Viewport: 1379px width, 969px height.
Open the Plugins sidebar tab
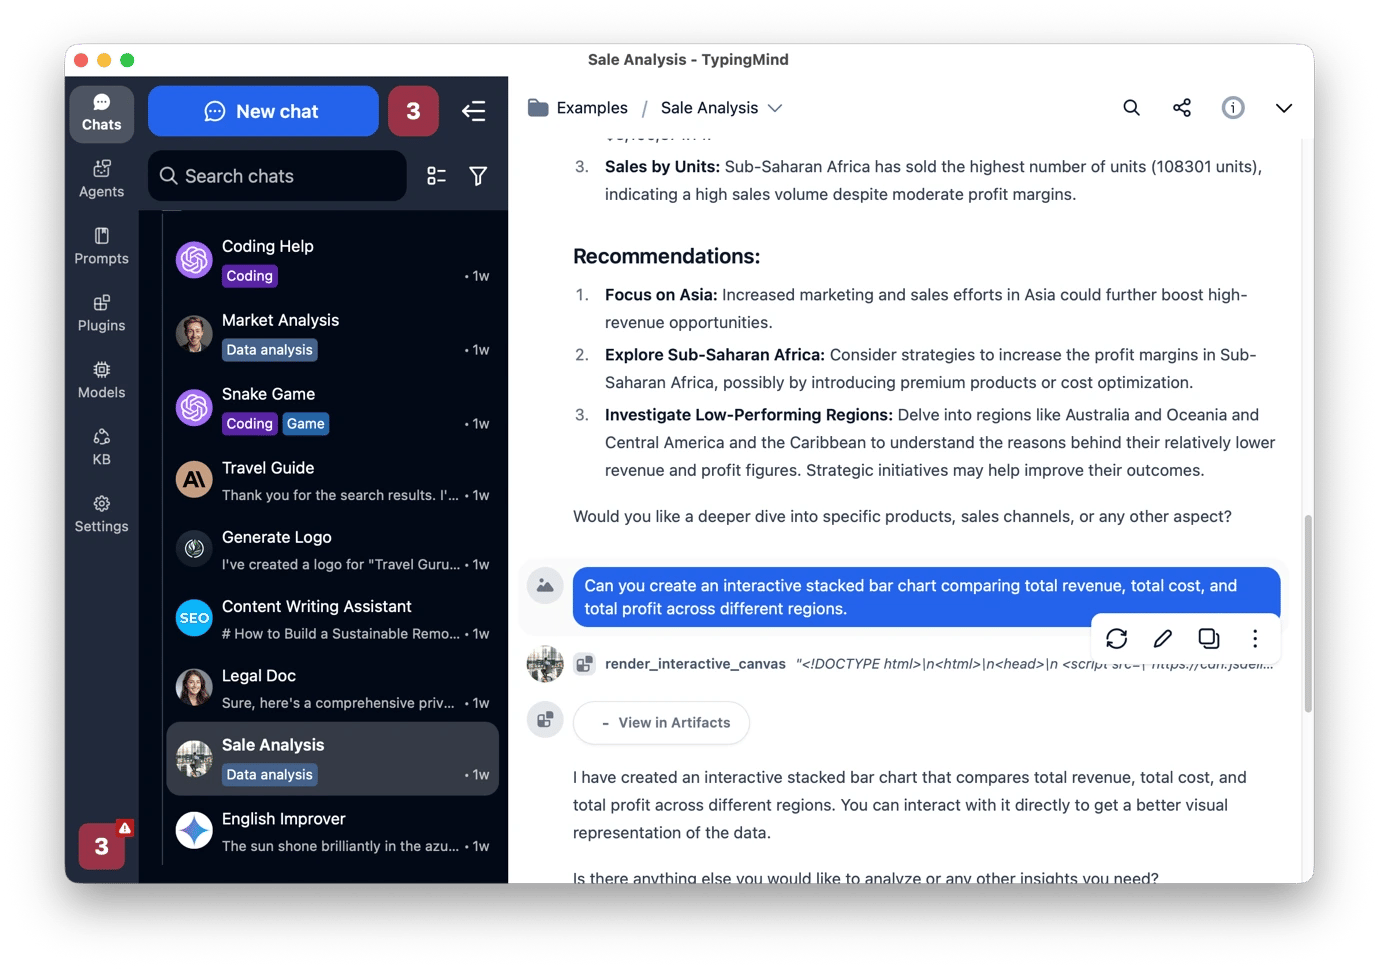coord(101,313)
